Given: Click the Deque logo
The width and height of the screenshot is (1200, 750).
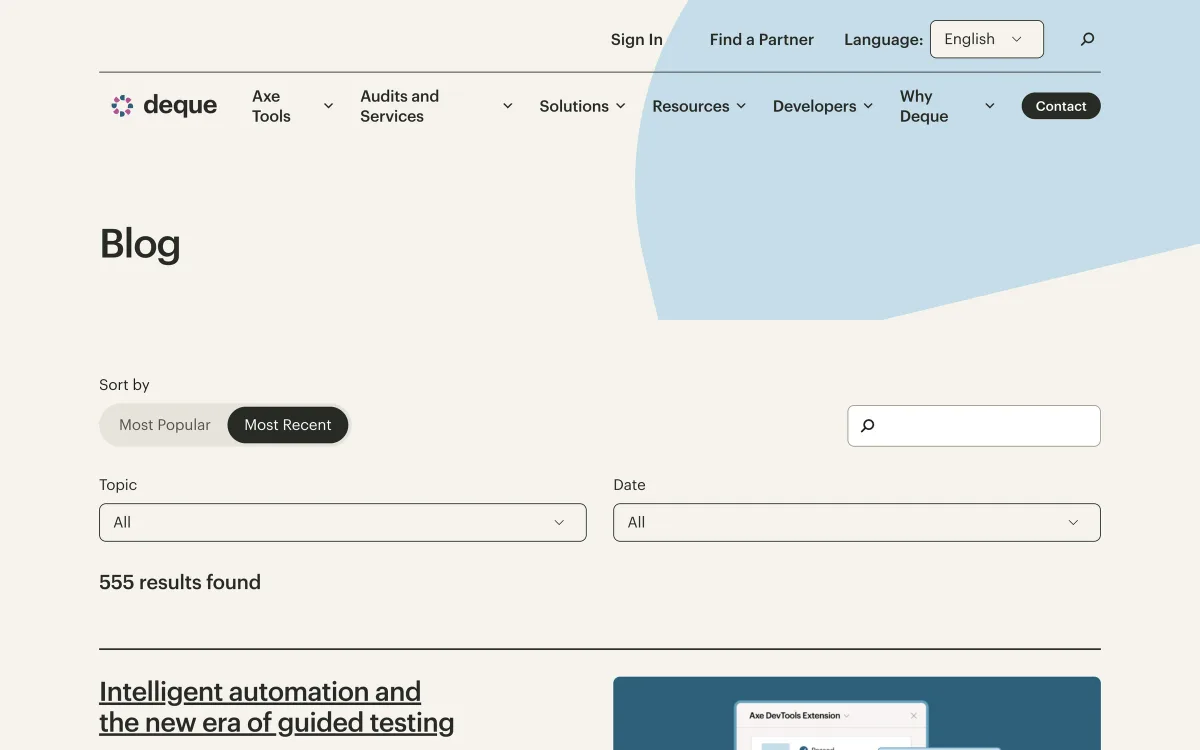Looking at the screenshot, I should (x=164, y=105).
